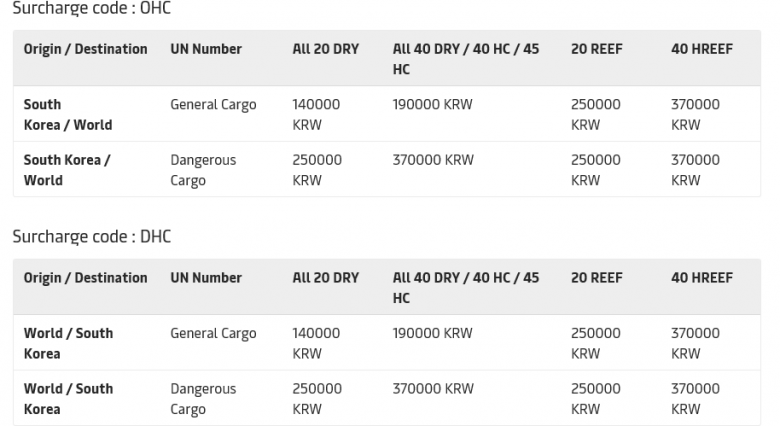The width and height of the screenshot is (780, 426).
Task: Click OHC 'All 40 DRY / 40 HC / 45 HC' header
Action: coord(466,59)
